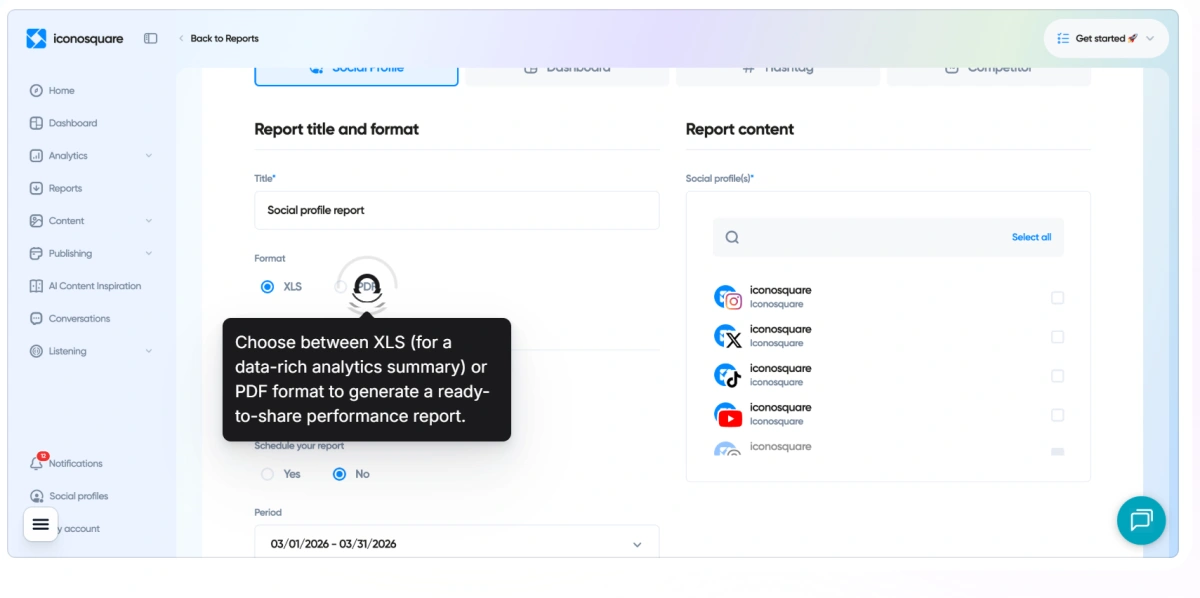Open AI Content Inspiration page
The height and width of the screenshot is (598, 1200).
(95, 286)
